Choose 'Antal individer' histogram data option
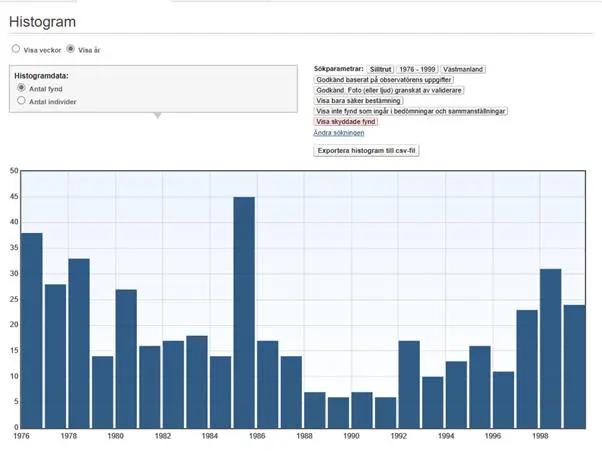The image size is (602, 451). point(22,101)
